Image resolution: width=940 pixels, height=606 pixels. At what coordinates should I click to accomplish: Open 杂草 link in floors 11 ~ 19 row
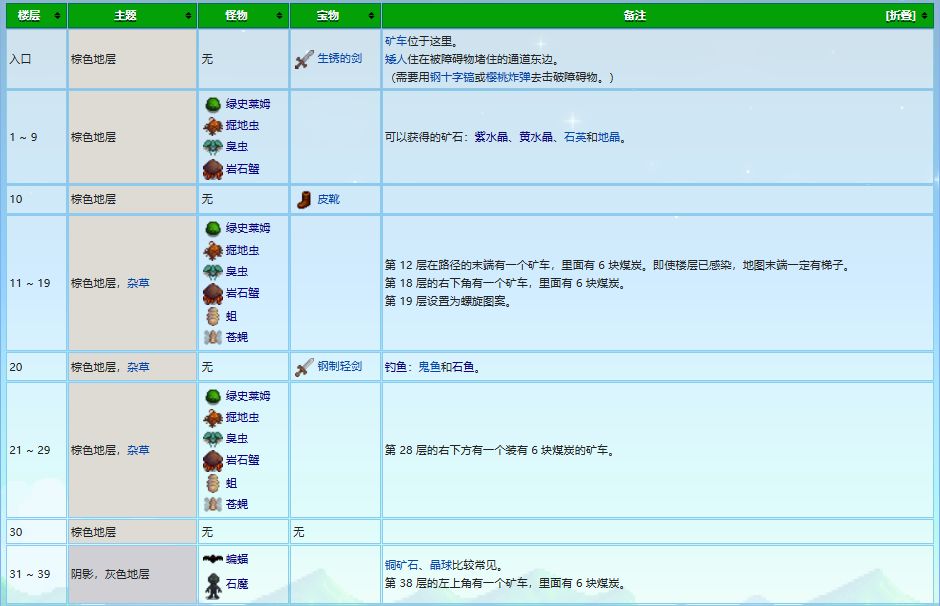[x=138, y=283]
